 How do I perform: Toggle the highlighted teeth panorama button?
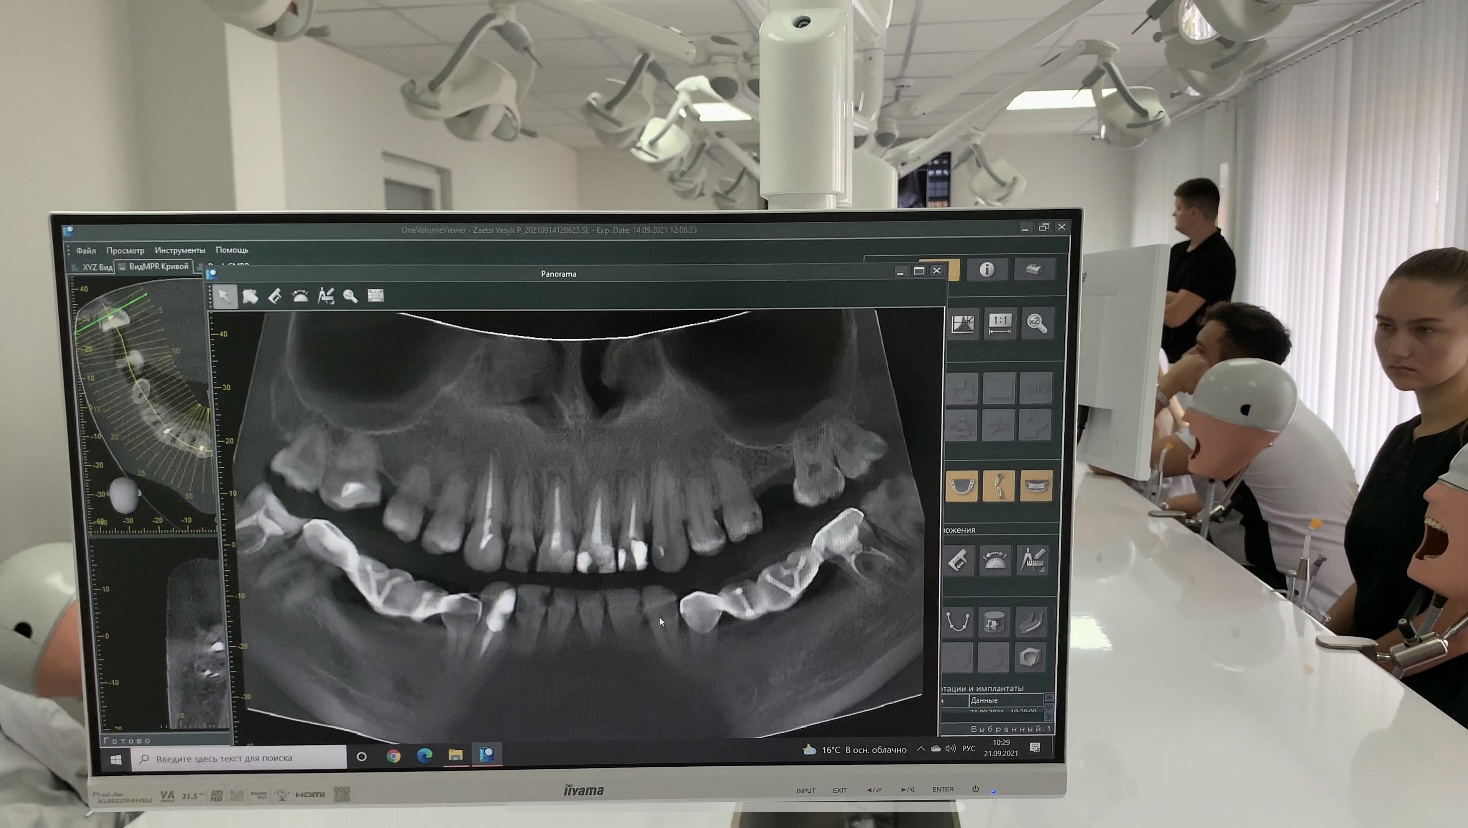pyautogui.click(x=1037, y=486)
